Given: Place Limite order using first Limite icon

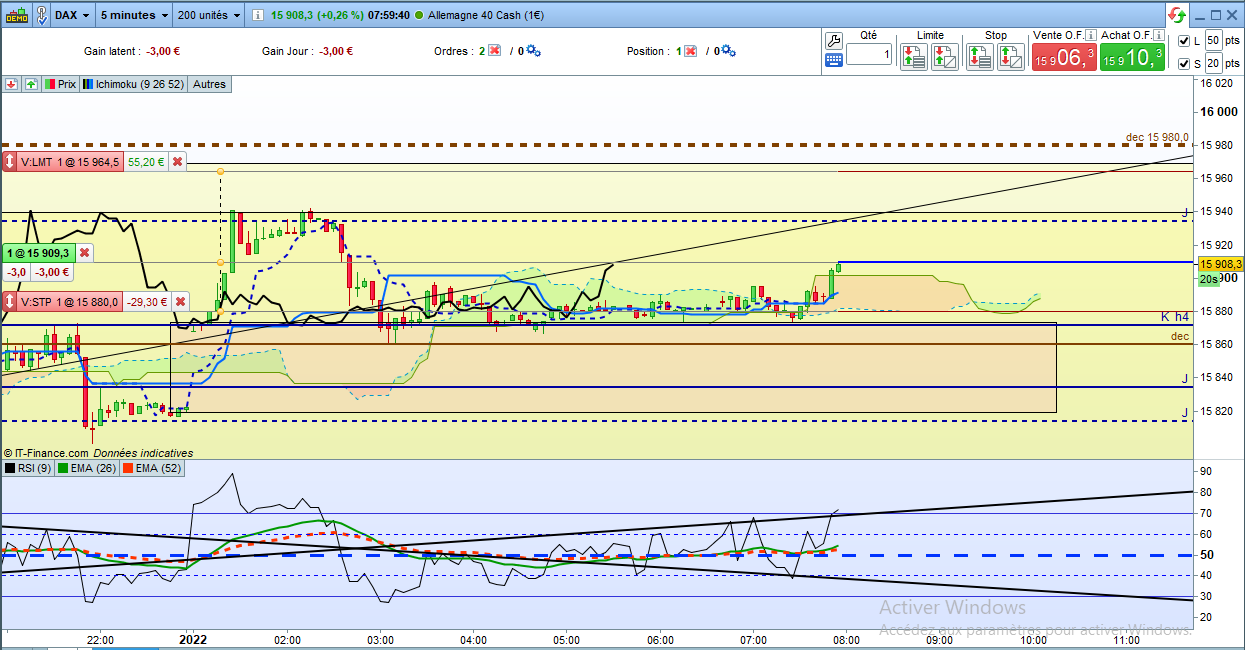Looking at the screenshot, I should click(913, 56).
